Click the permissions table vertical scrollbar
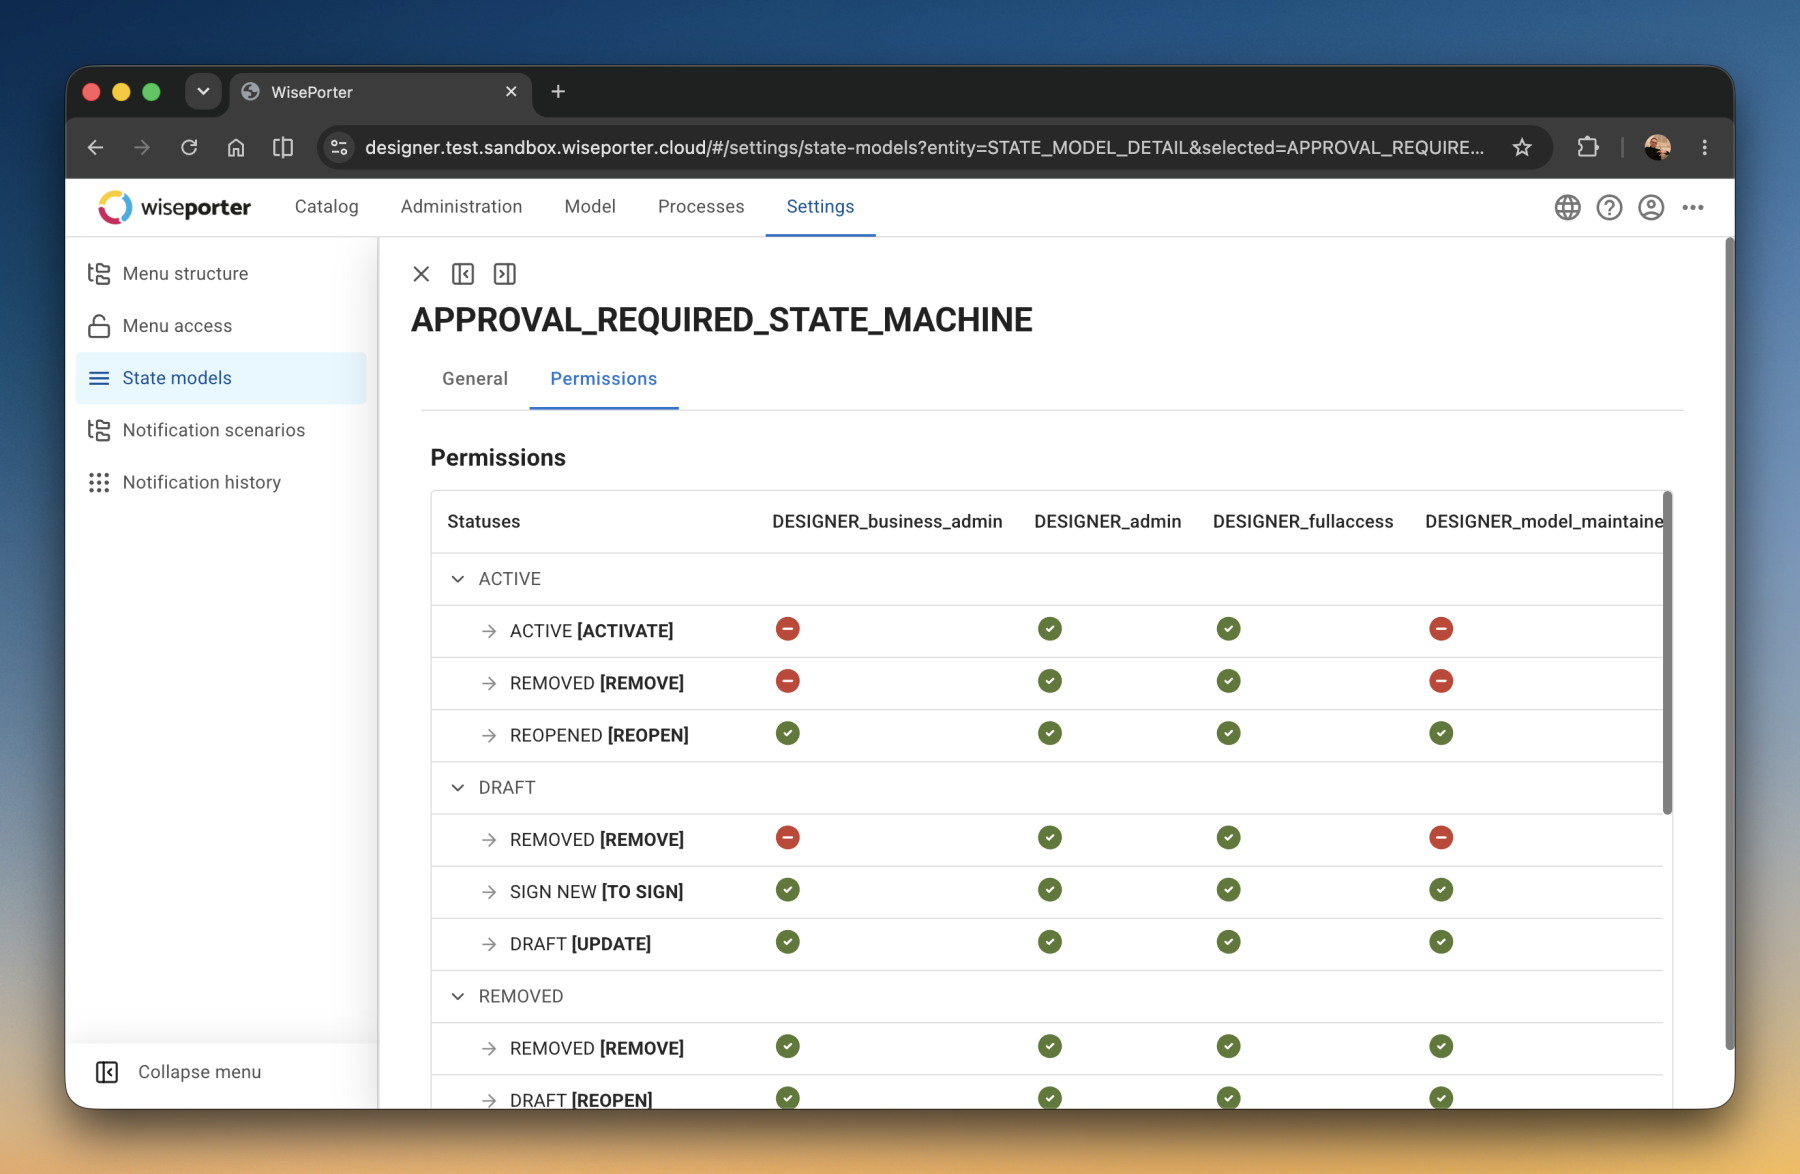Image resolution: width=1800 pixels, height=1174 pixels. (1667, 653)
